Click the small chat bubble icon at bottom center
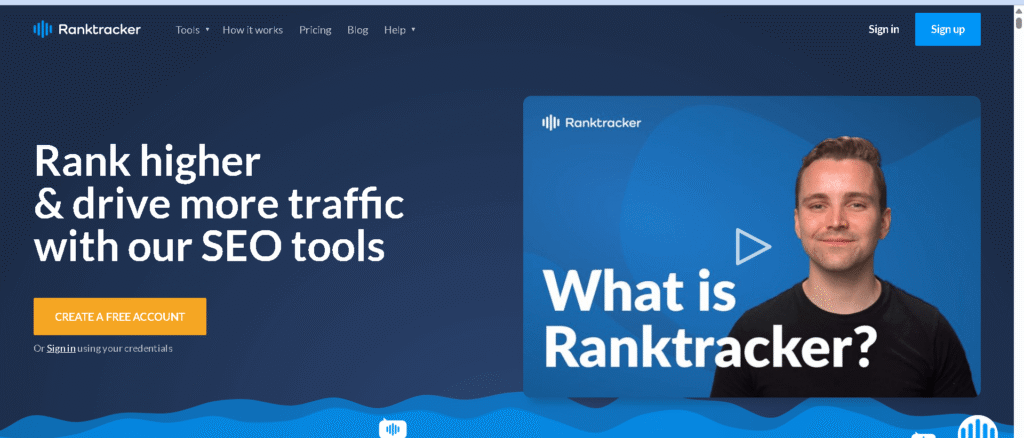 pyautogui.click(x=393, y=429)
